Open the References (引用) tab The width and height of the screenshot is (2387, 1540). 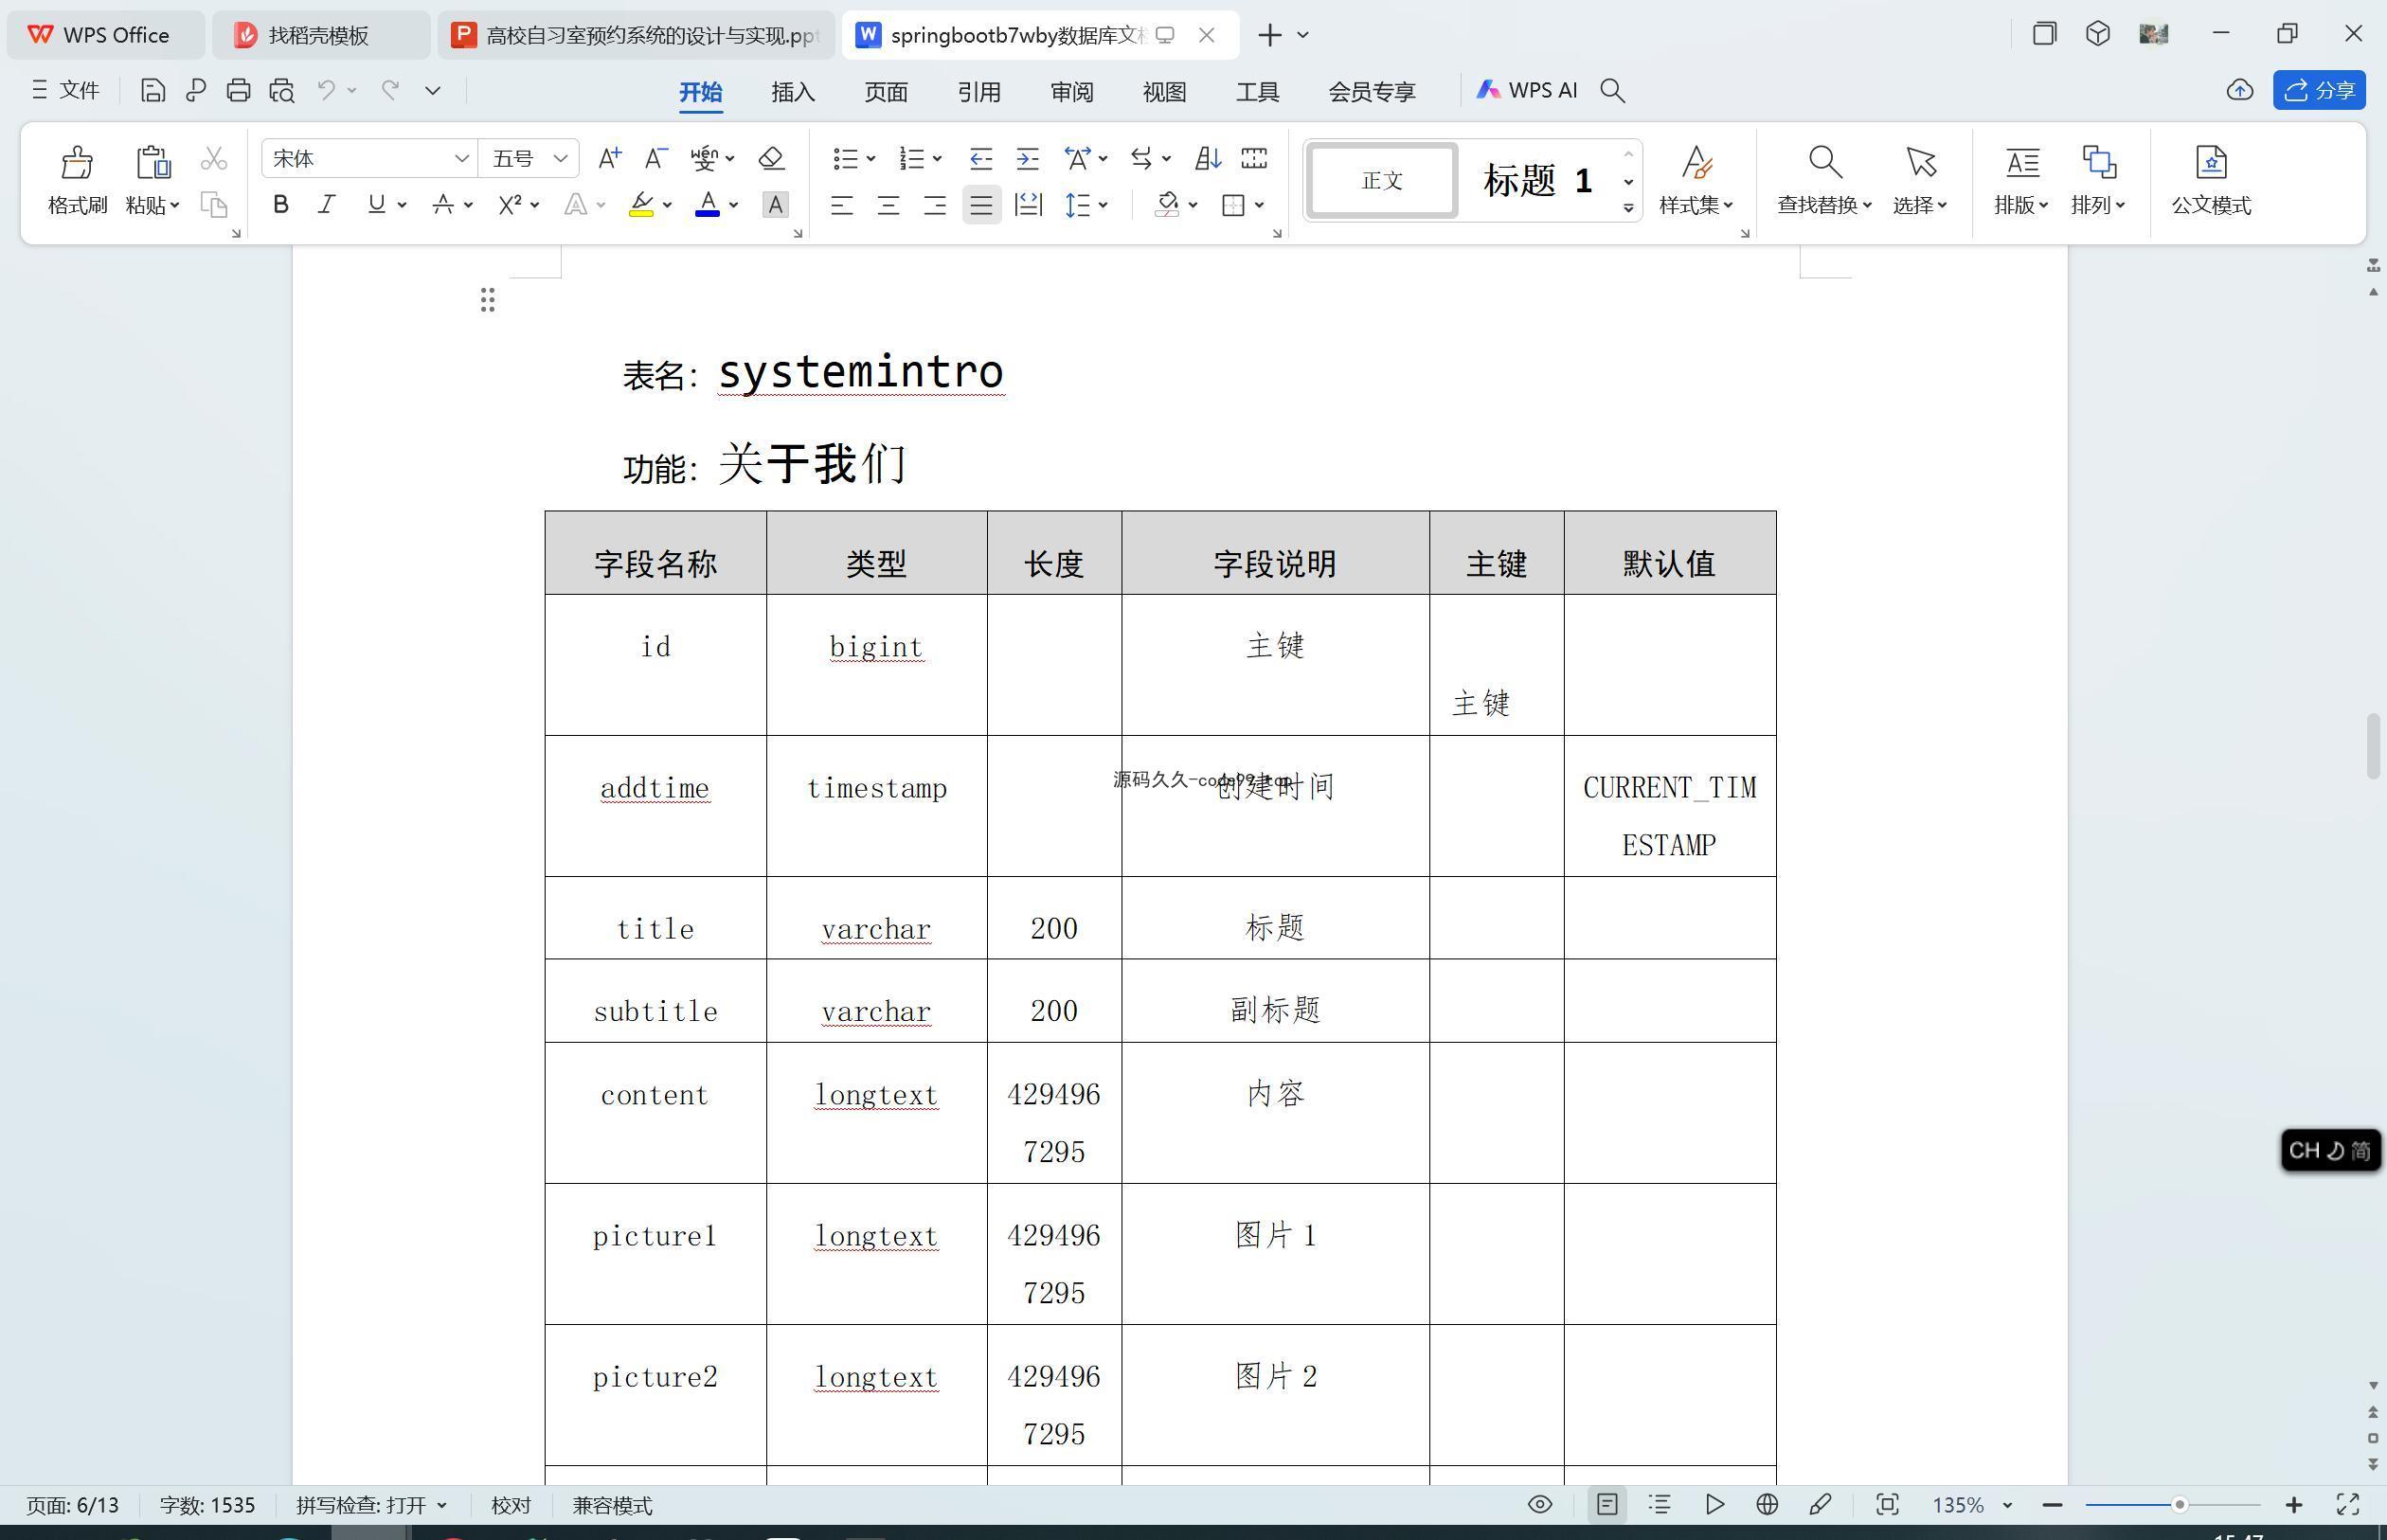pyautogui.click(x=979, y=92)
